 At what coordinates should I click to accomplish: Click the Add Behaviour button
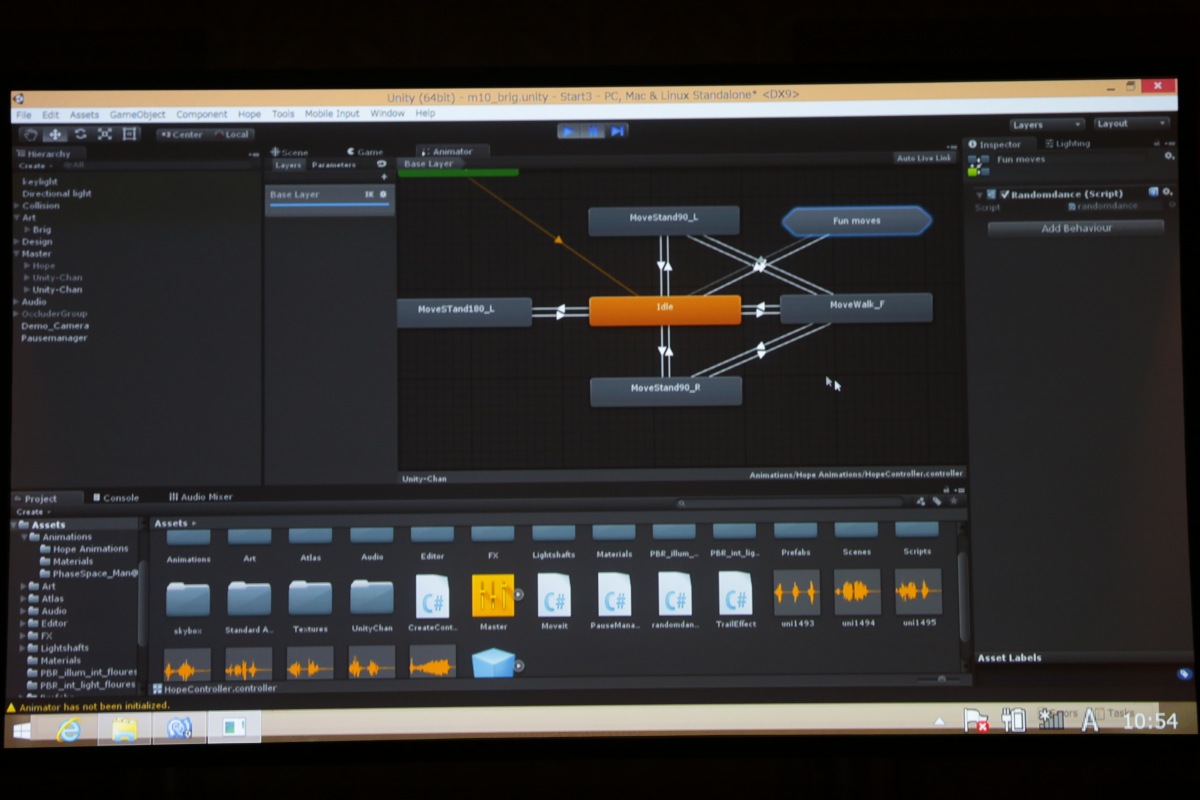pos(1076,228)
